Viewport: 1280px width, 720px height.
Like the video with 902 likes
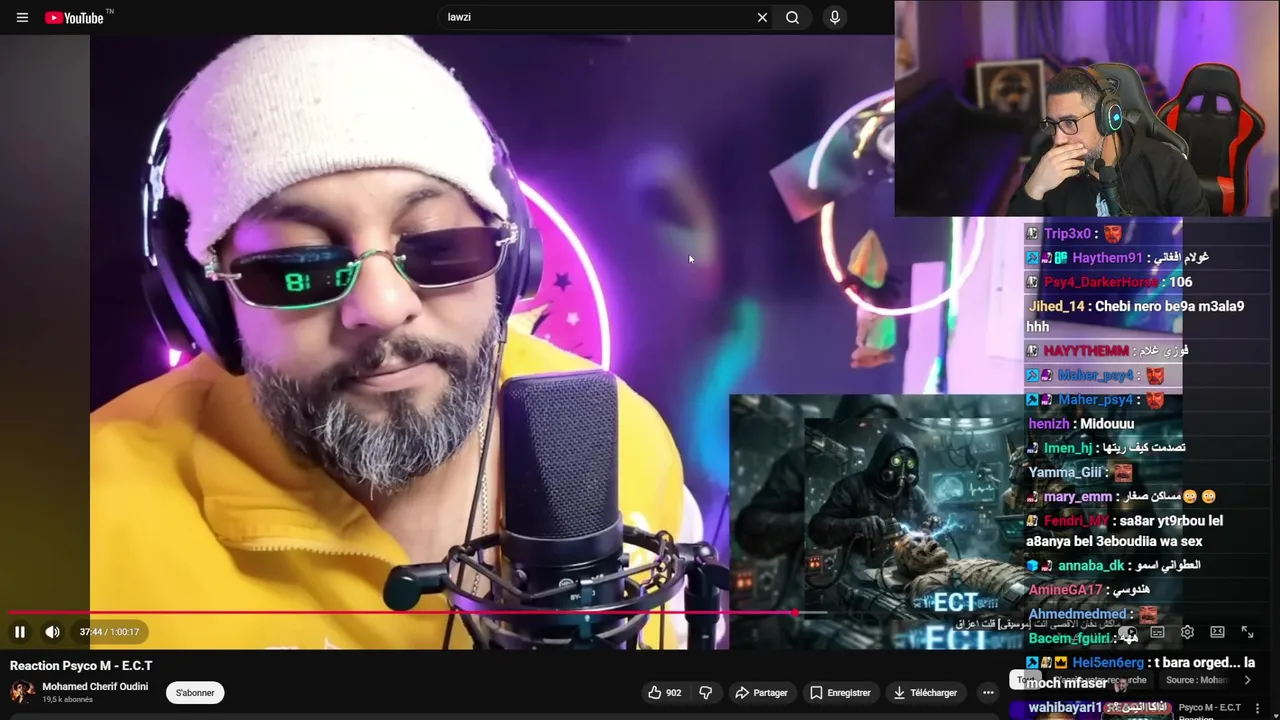[x=664, y=692]
